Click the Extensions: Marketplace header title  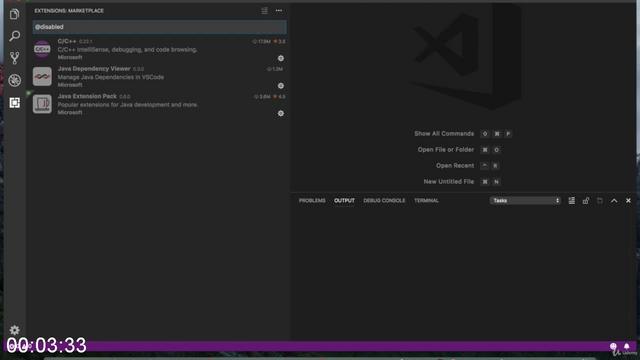(x=69, y=11)
